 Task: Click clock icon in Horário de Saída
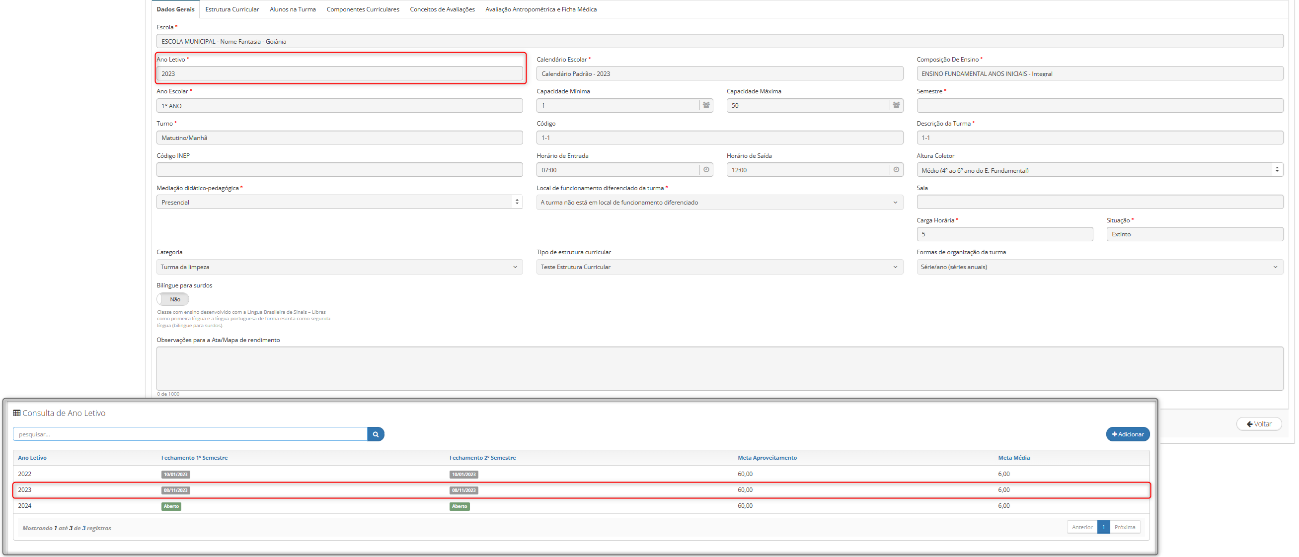pyautogui.click(x=896, y=170)
